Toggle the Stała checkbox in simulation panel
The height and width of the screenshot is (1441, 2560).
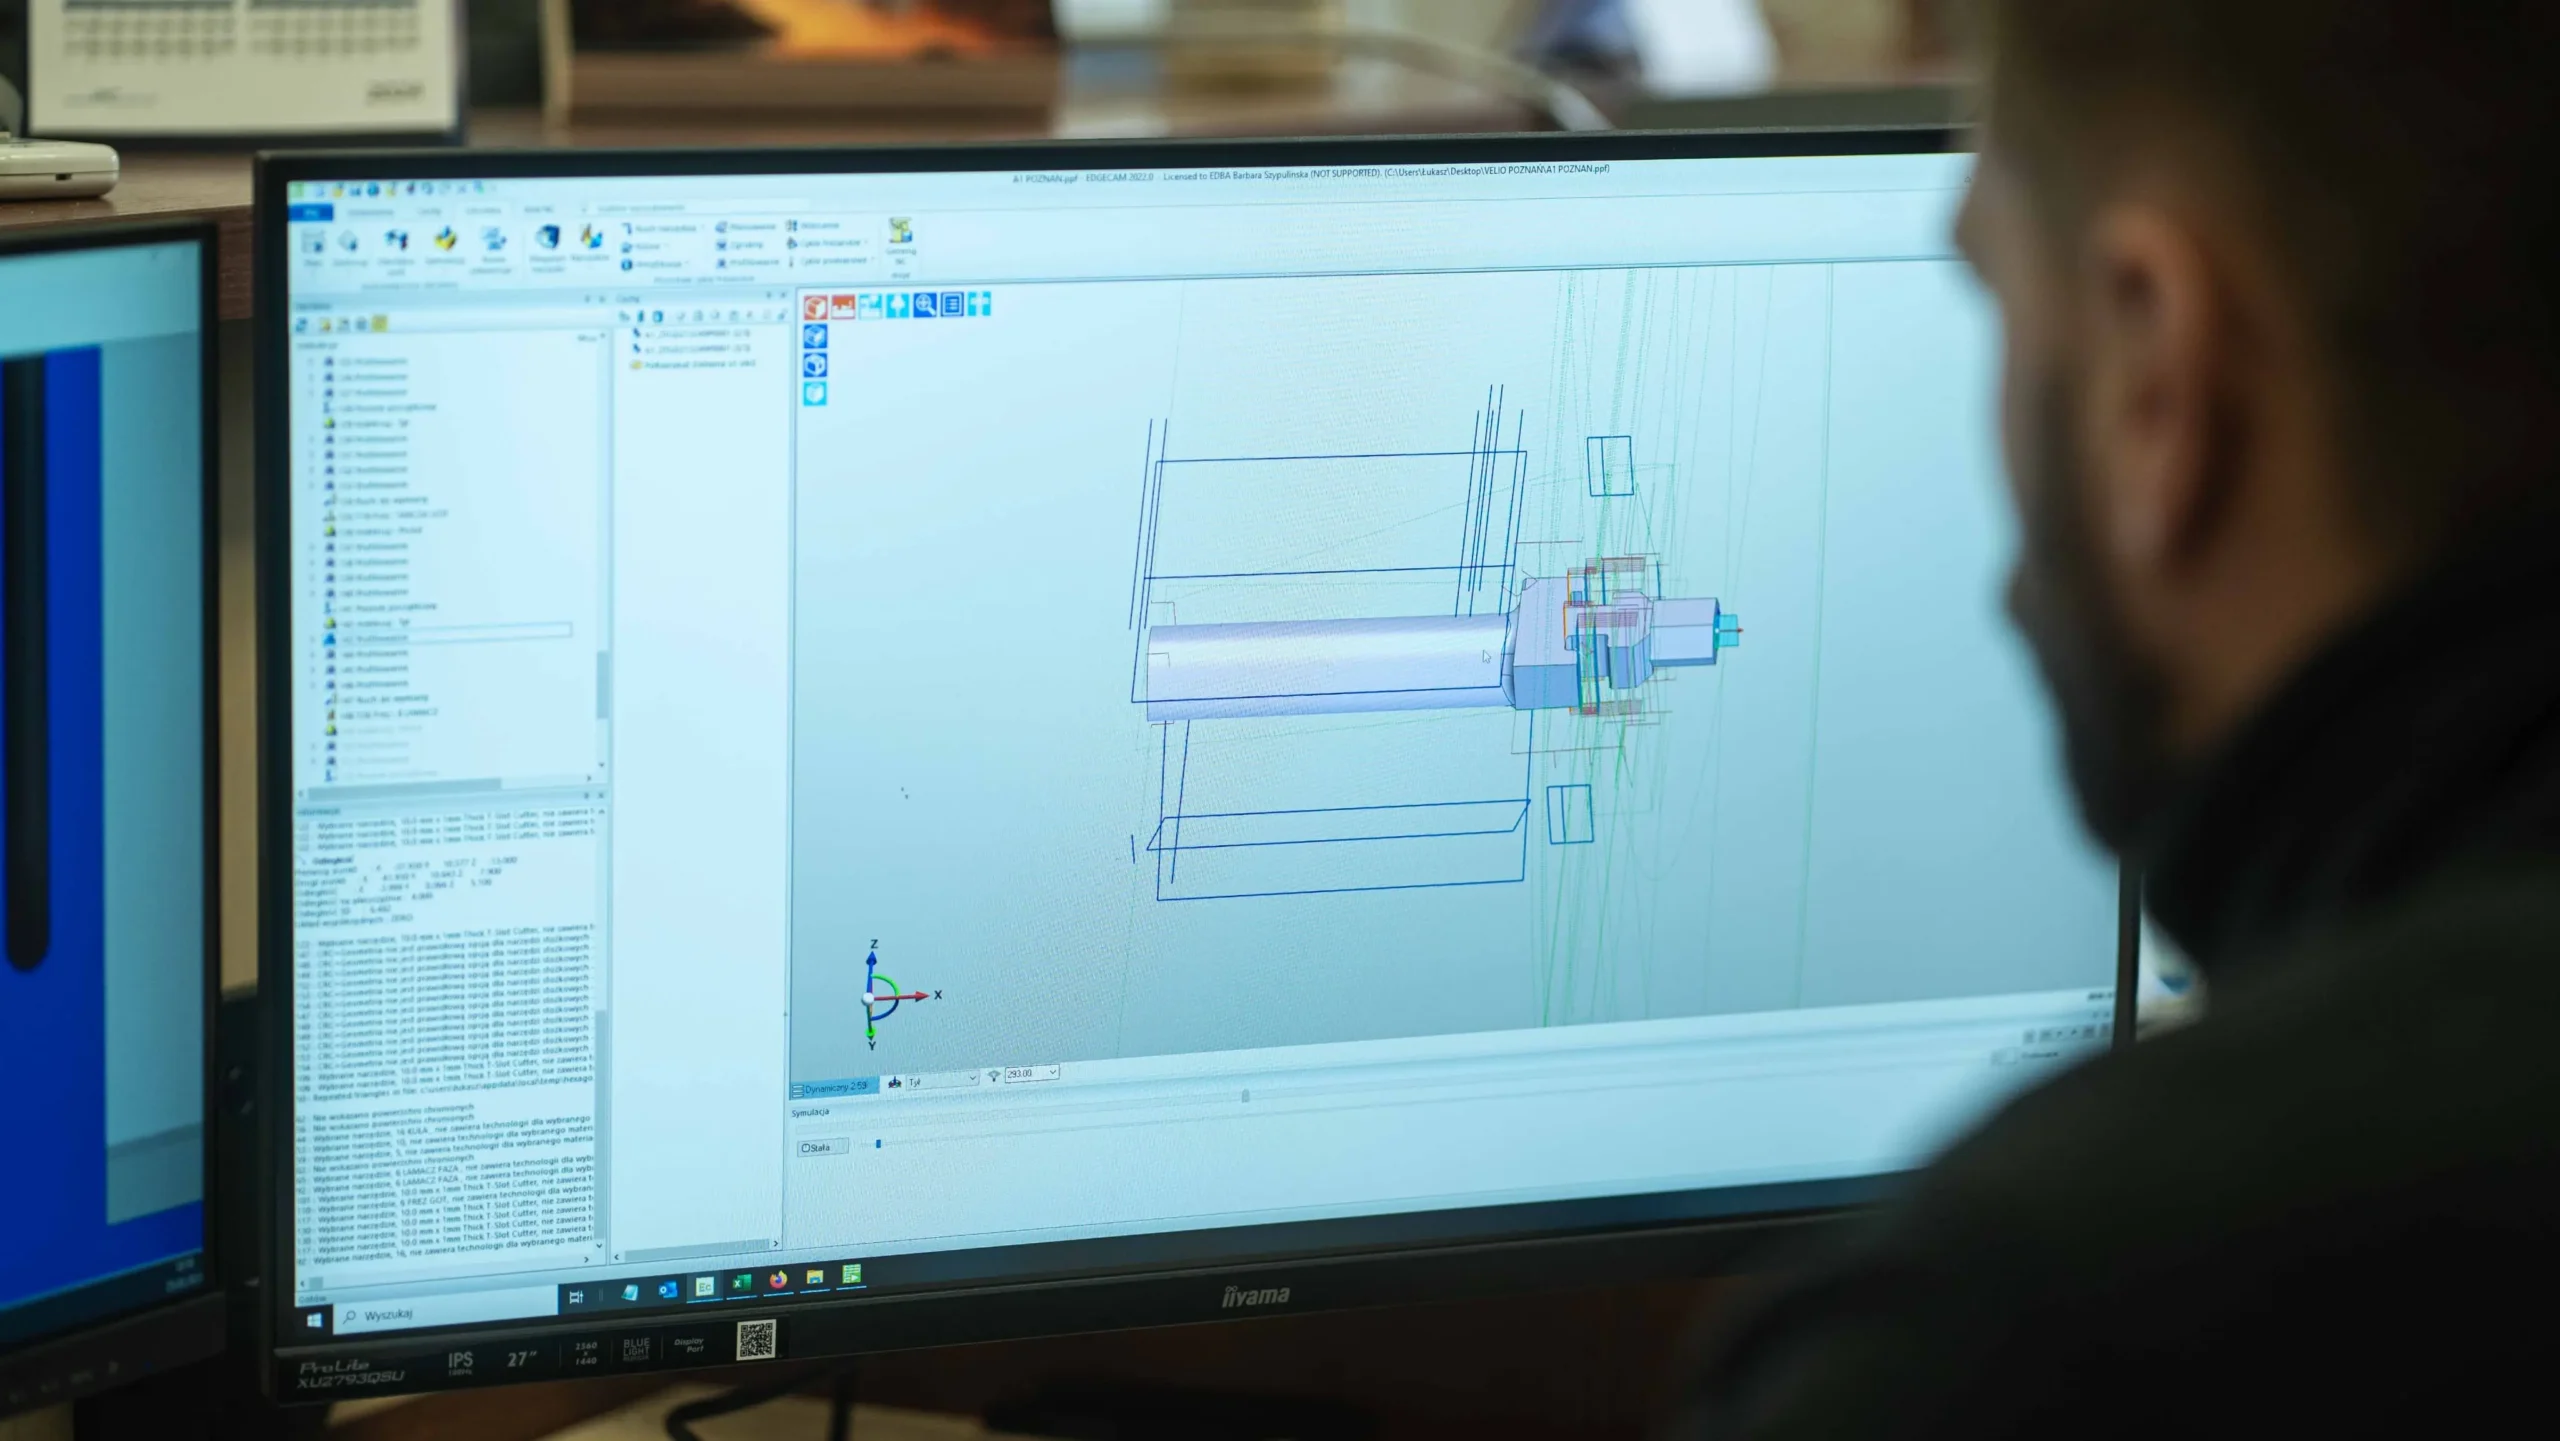(806, 1148)
